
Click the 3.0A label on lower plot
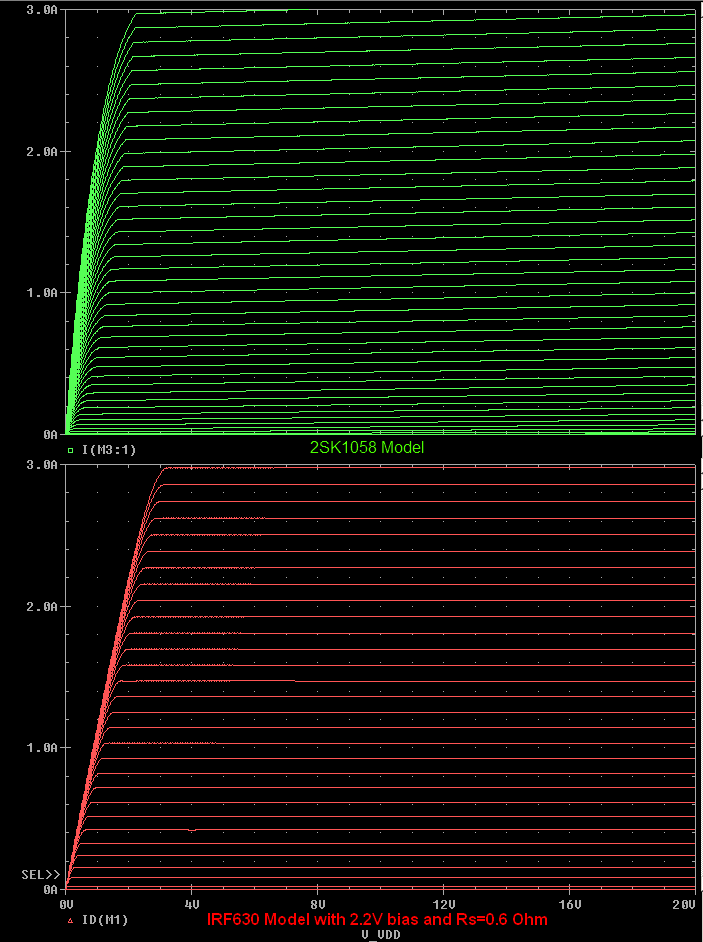[41, 466]
